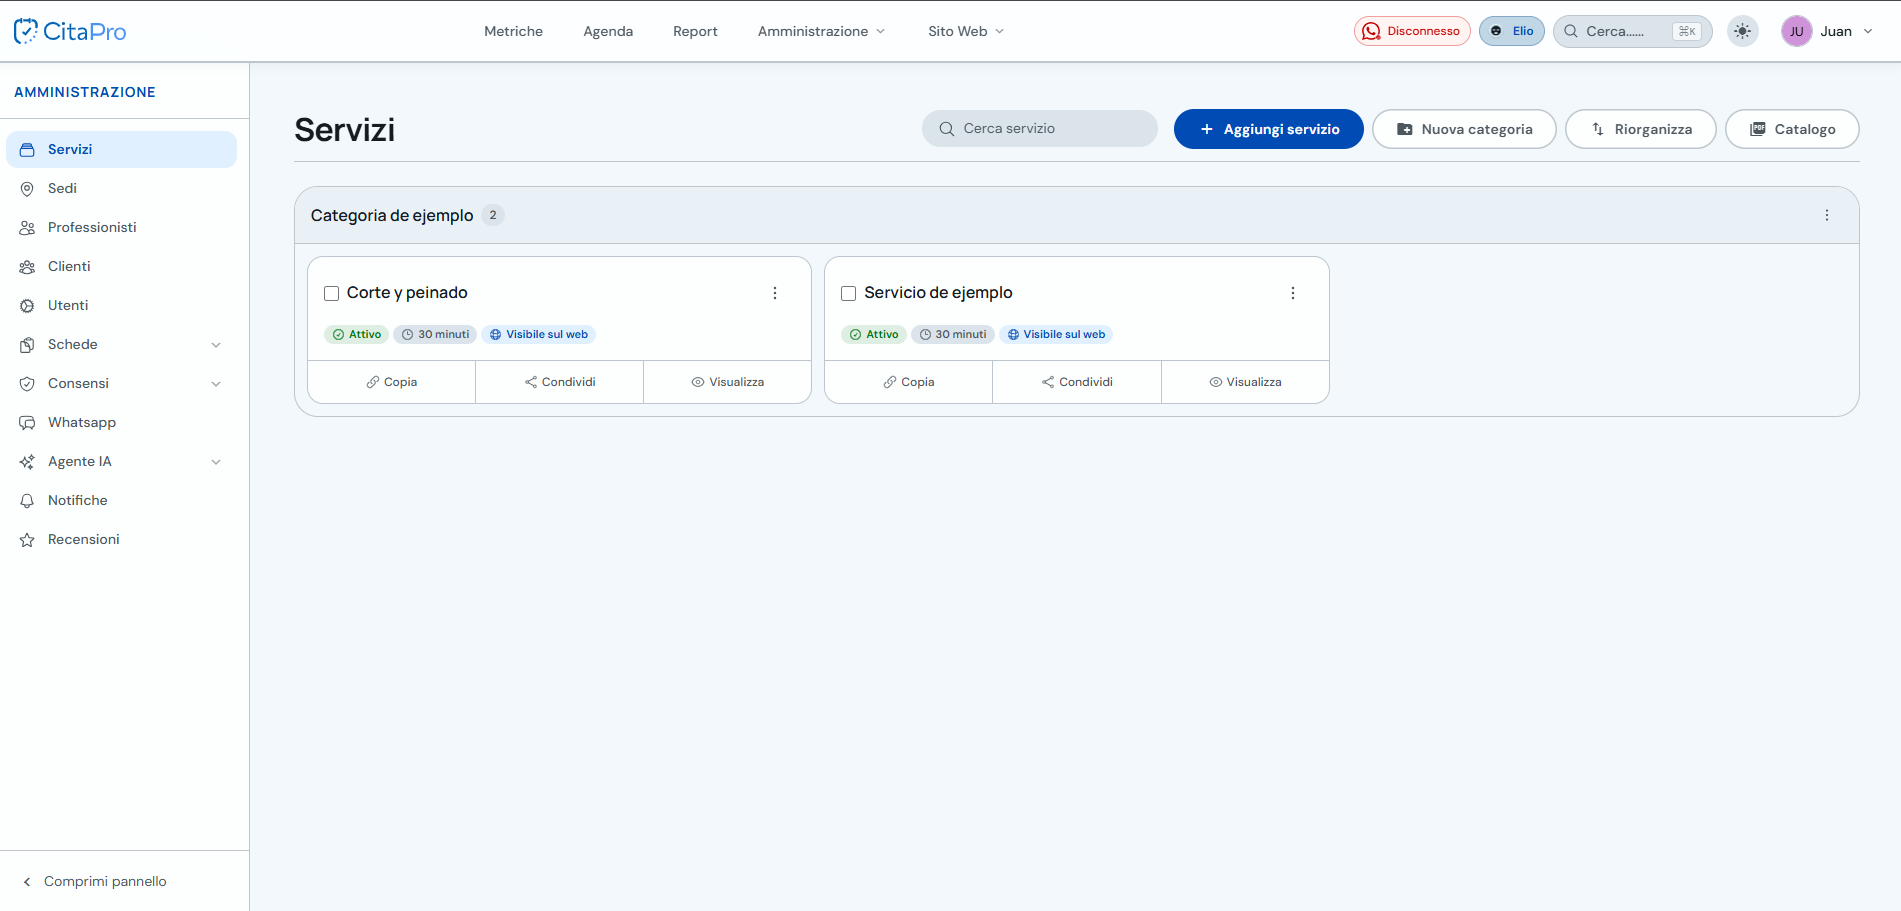Click the global Cerca search field
Image resolution: width=1901 pixels, height=911 pixels.
[1632, 31]
